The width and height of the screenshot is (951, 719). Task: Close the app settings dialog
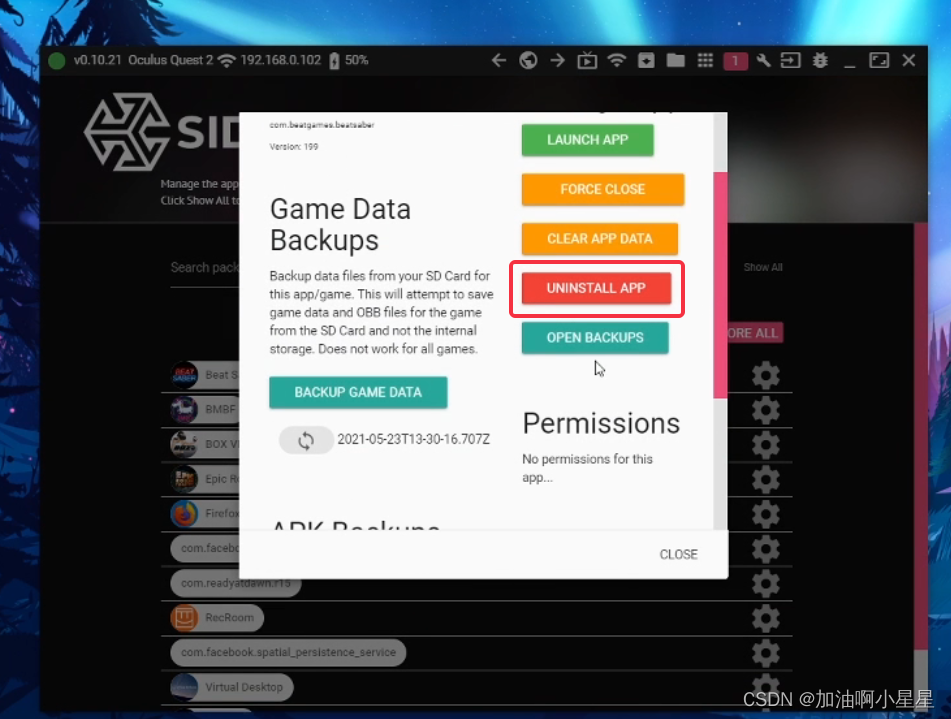[678, 555]
